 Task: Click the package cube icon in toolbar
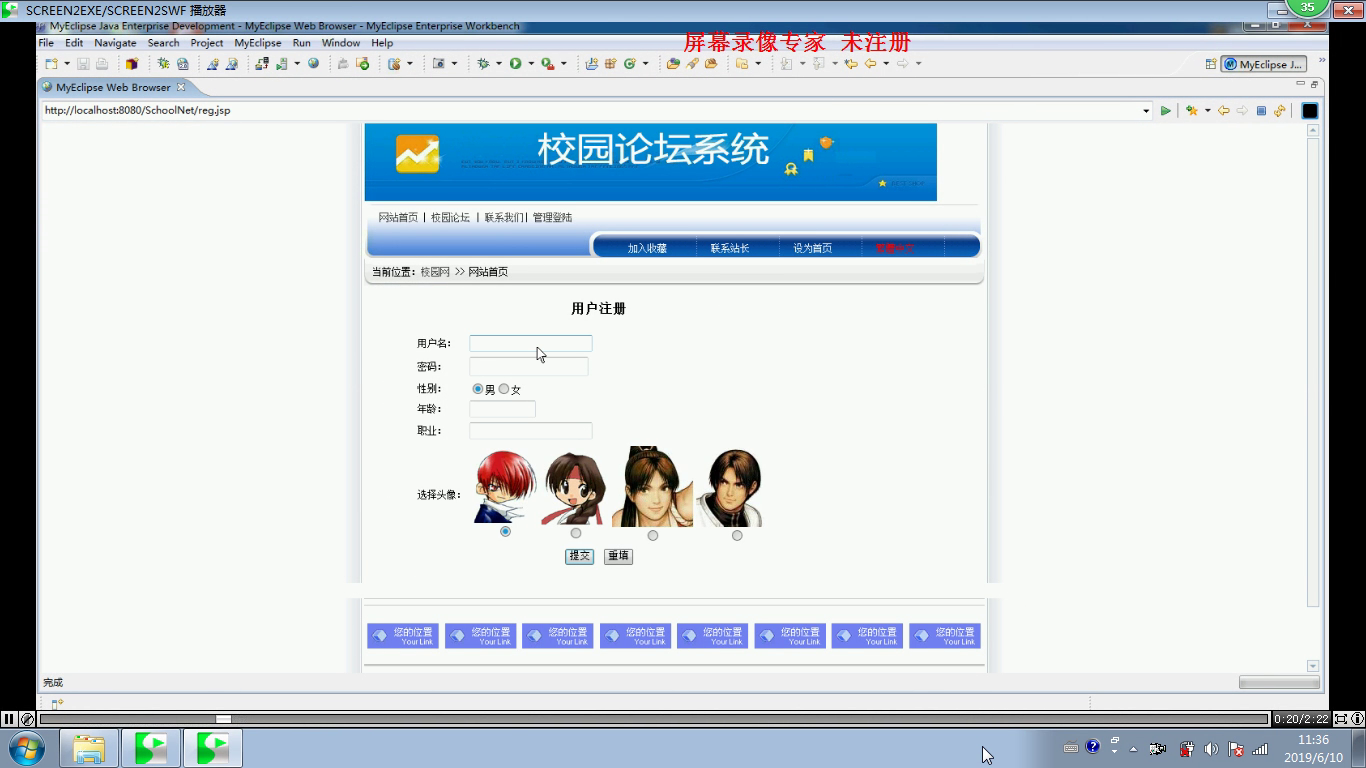pos(131,63)
